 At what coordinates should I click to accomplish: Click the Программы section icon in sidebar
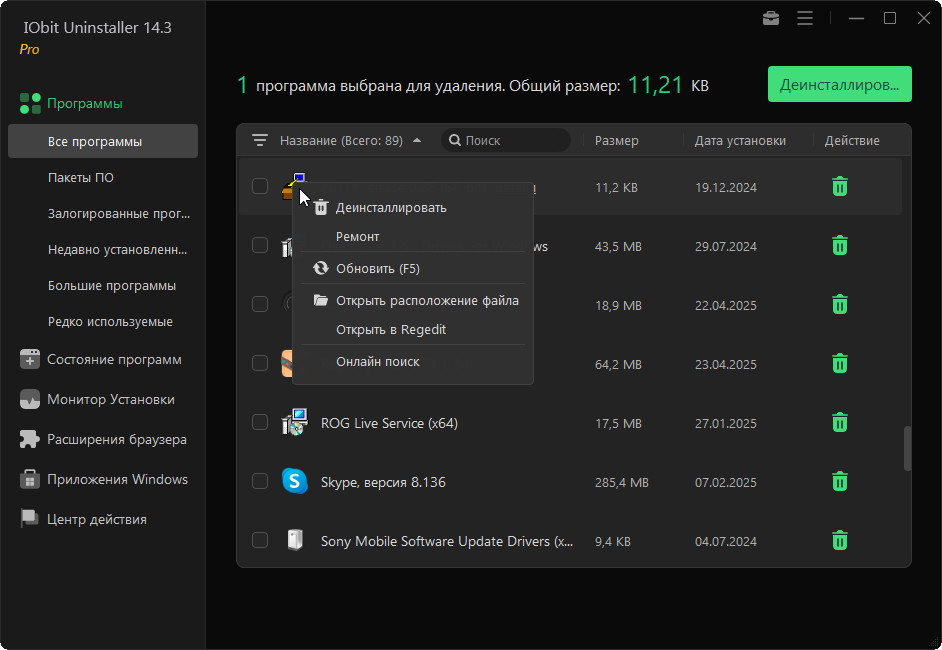click(x=30, y=103)
